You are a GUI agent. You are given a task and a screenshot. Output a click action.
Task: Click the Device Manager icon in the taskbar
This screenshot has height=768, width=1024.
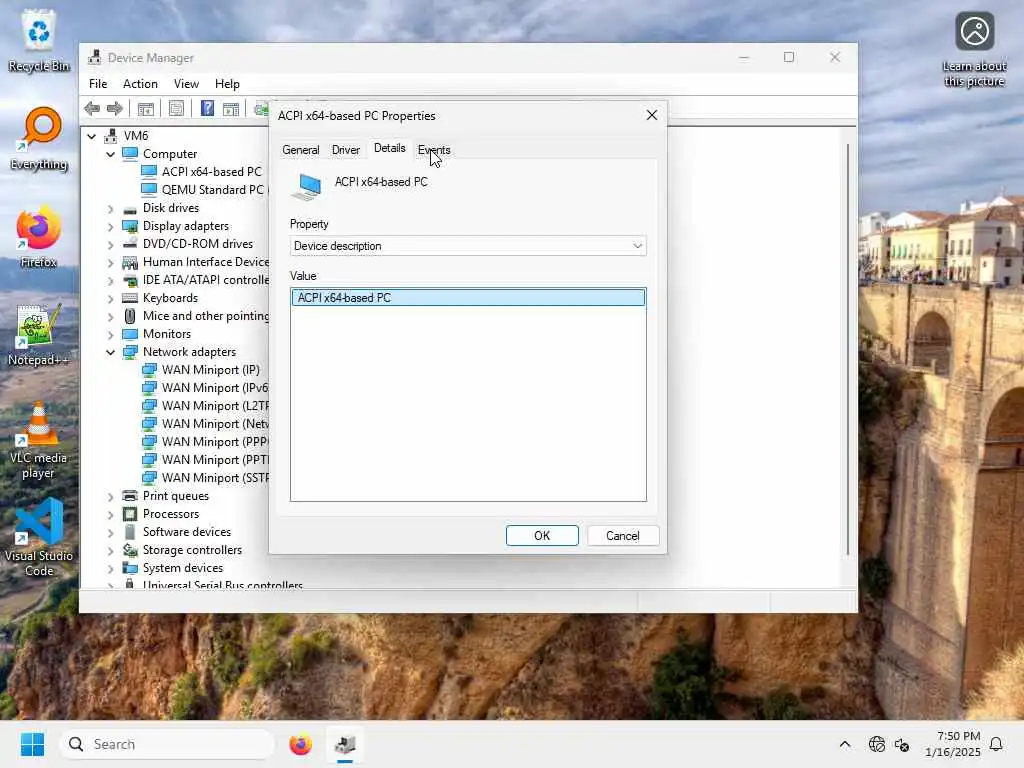345,744
